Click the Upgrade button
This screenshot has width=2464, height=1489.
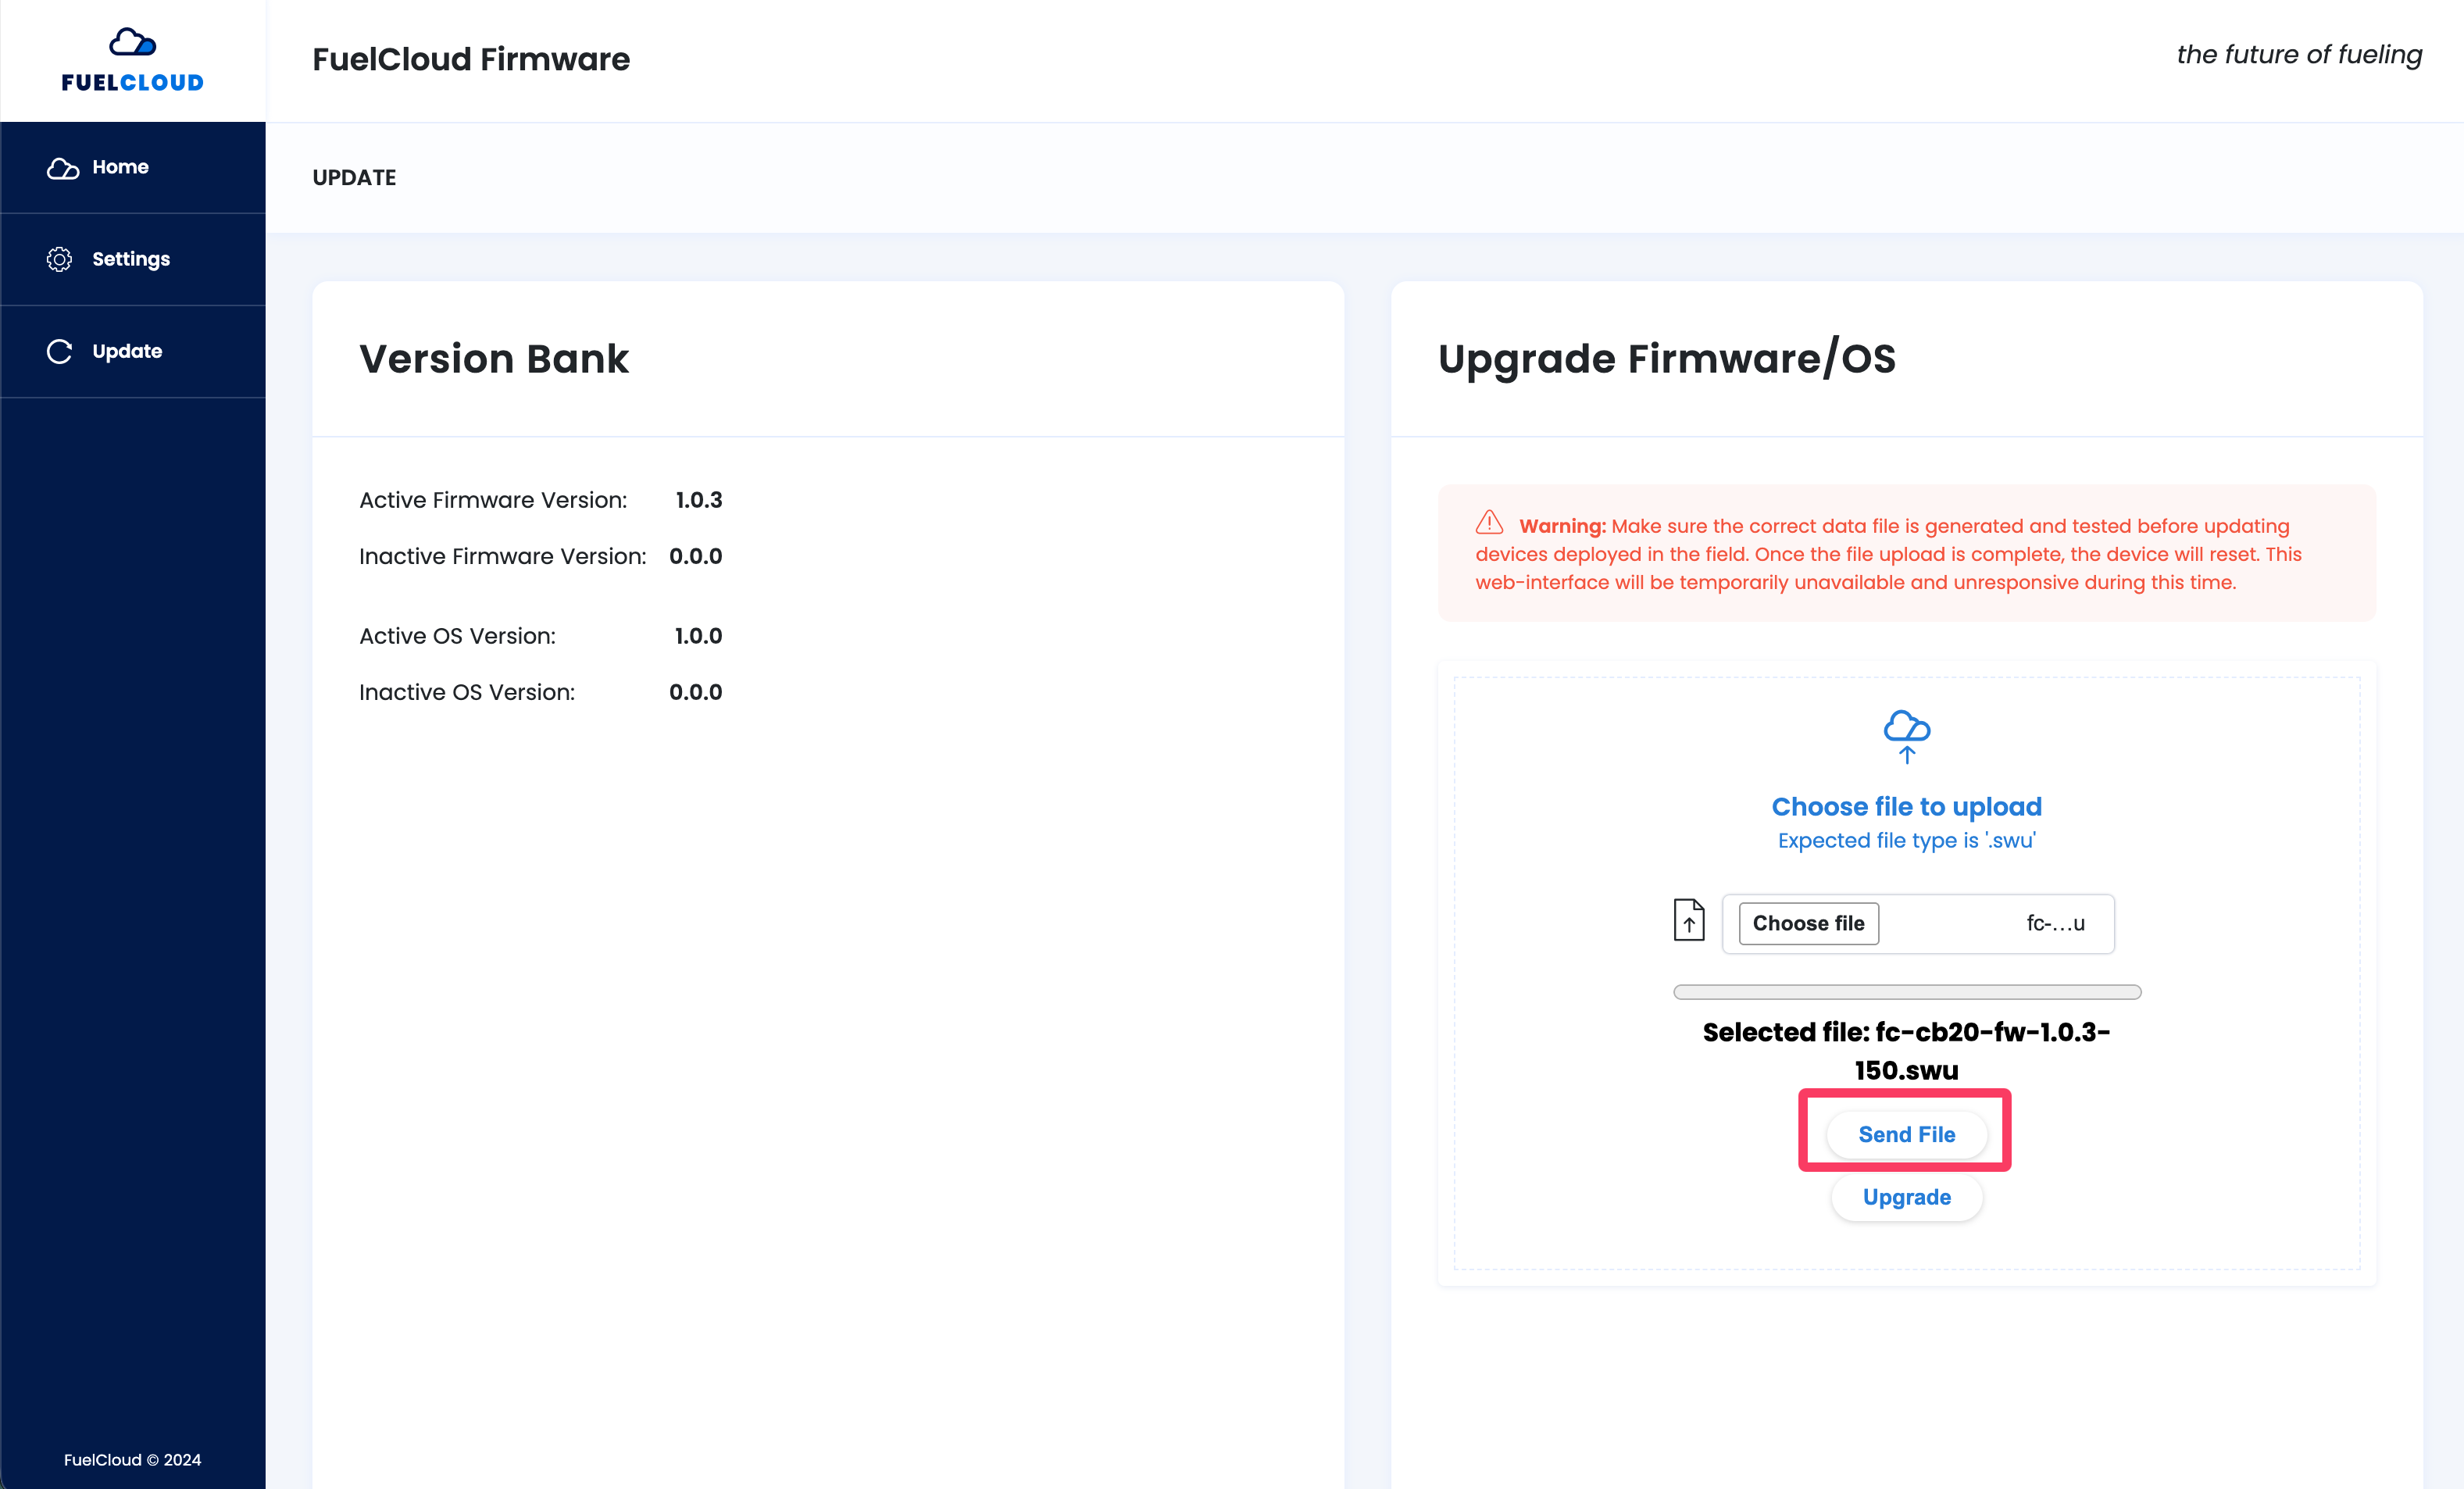click(x=1906, y=1197)
